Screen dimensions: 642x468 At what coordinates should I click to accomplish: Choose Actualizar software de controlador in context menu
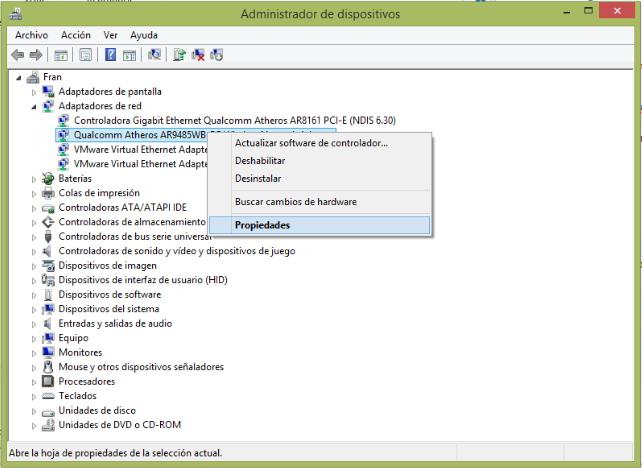(320, 143)
